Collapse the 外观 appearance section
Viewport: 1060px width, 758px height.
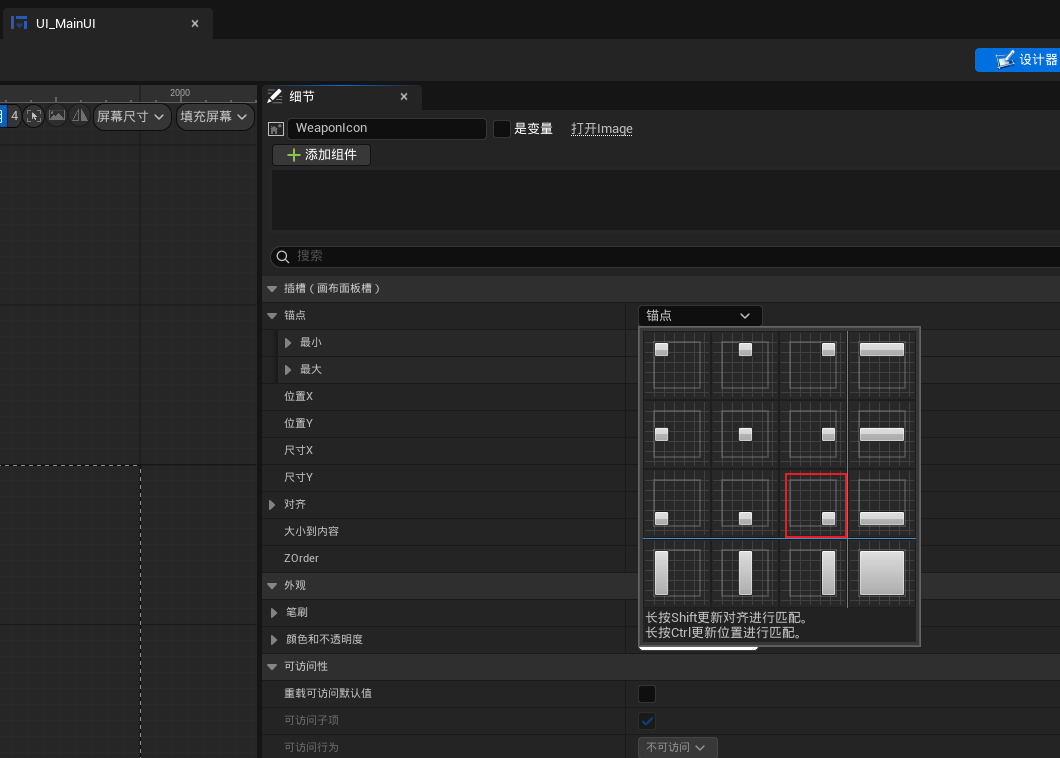point(272,586)
